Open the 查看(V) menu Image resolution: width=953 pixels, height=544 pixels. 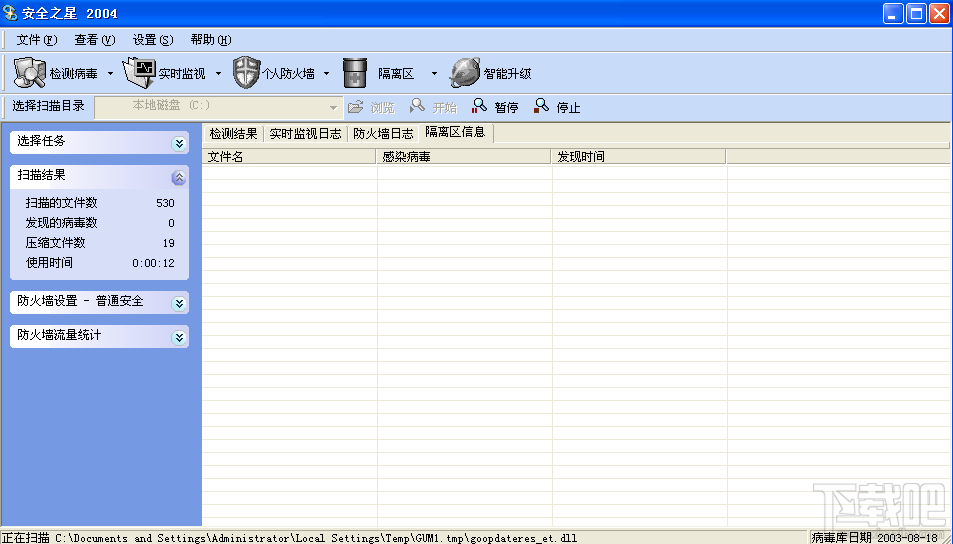pyautogui.click(x=95, y=40)
